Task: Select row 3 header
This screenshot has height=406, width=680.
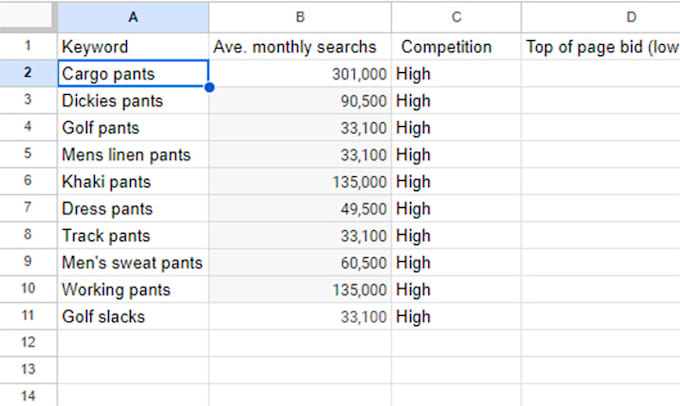Action: pos(28,100)
